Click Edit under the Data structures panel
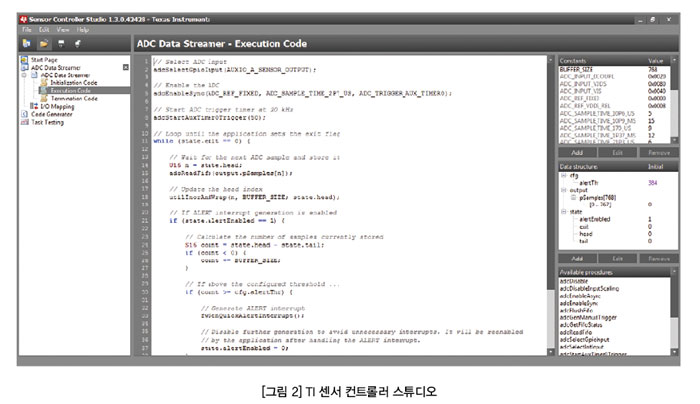This screenshot has height=404, width=700. click(x=617, y=258)
